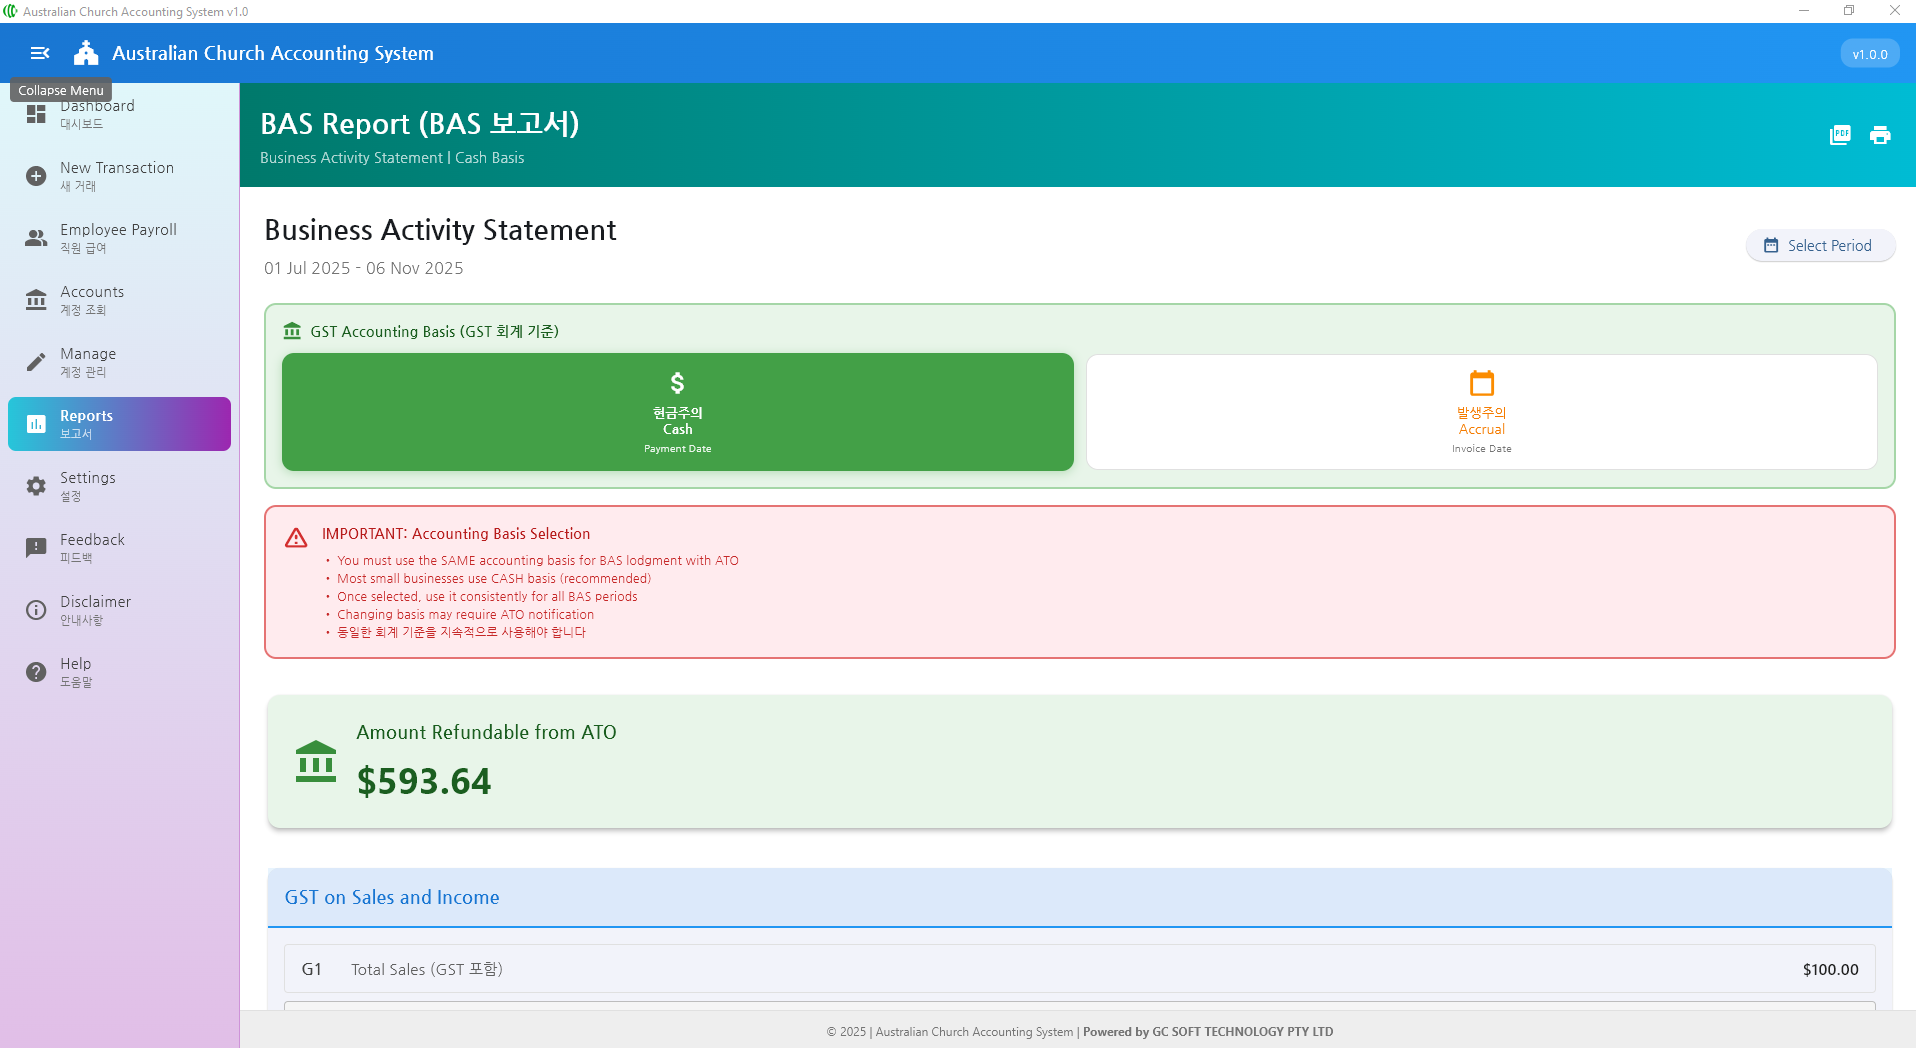Collapse the sidebar with the hamburger menu icon
This screenshot has height=1048, width=1916.
coord(40,53)
